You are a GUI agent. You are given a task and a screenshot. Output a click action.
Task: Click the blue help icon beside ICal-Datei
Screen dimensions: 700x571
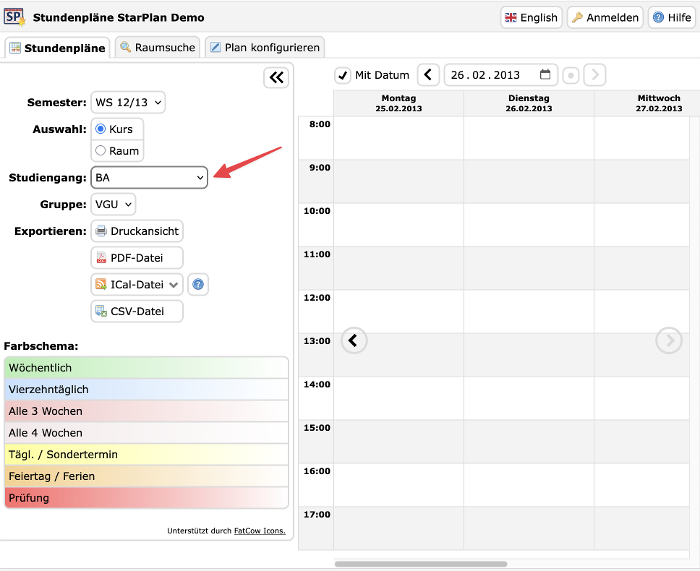click(x=198, y=285)
